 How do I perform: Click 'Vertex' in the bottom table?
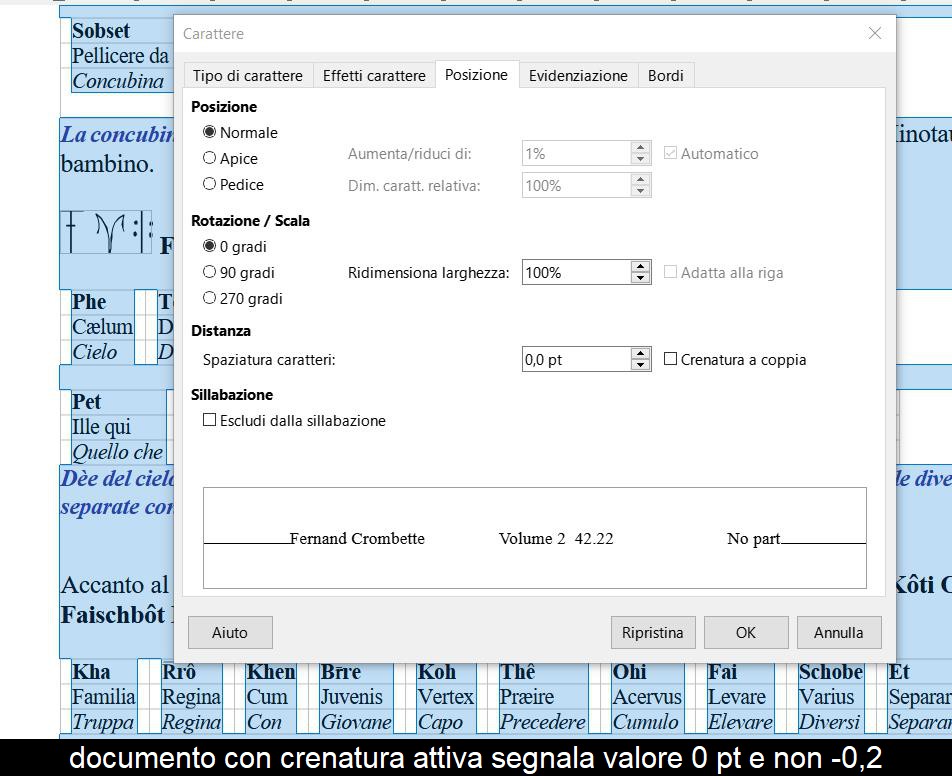point(446,697)
